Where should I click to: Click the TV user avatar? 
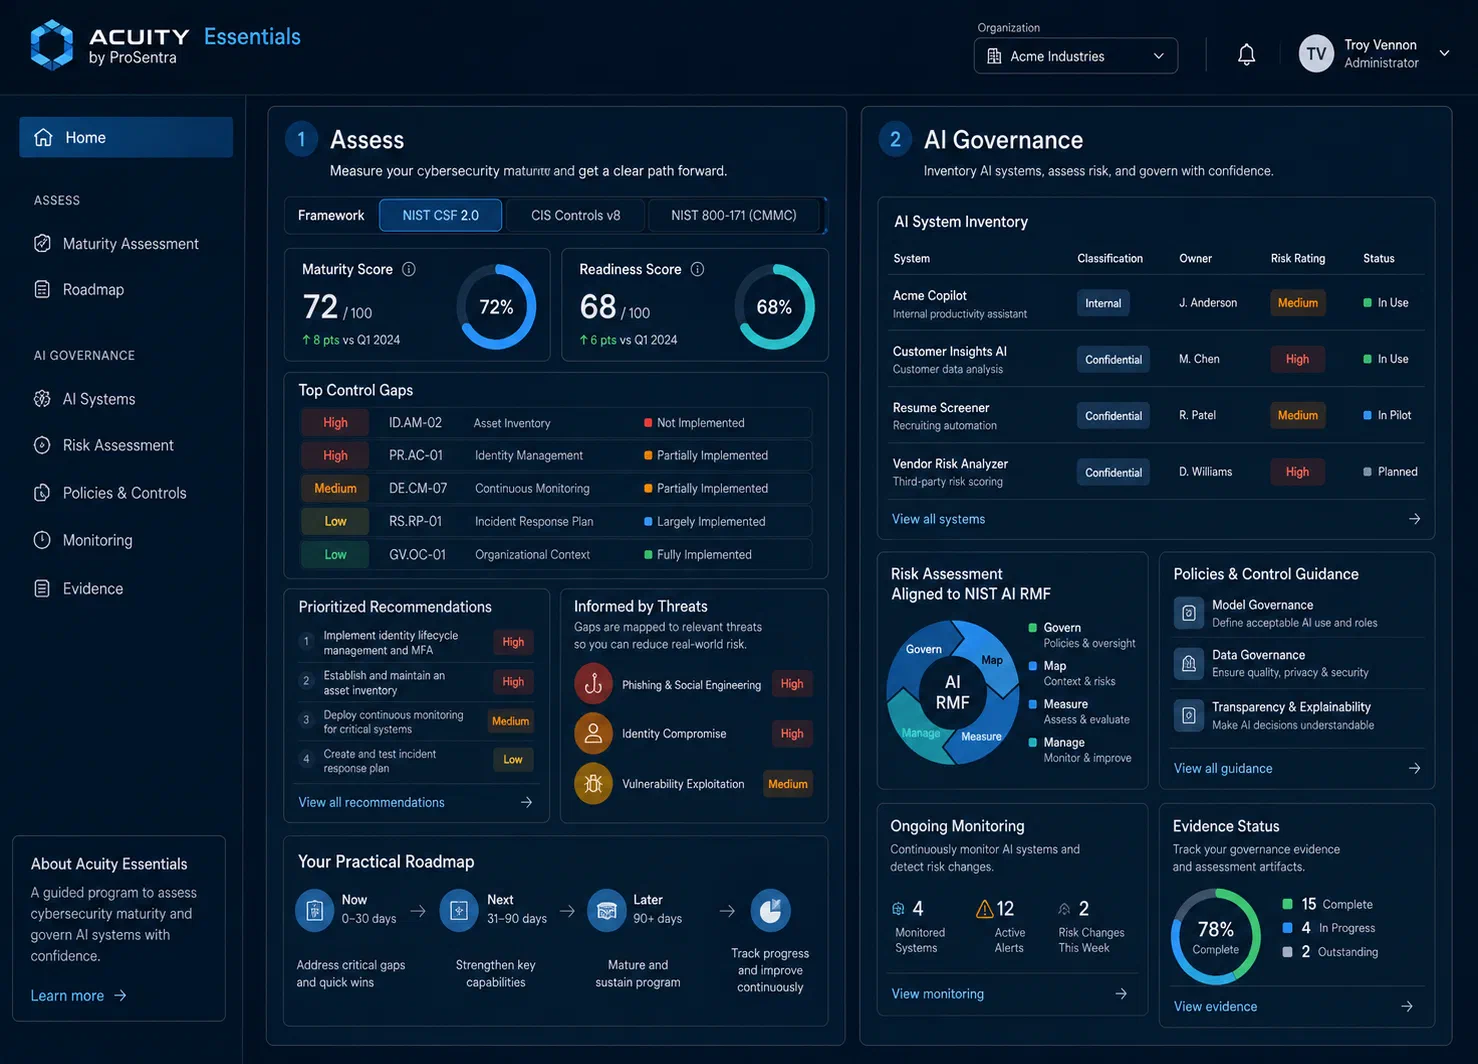(x=1316, y=54)
